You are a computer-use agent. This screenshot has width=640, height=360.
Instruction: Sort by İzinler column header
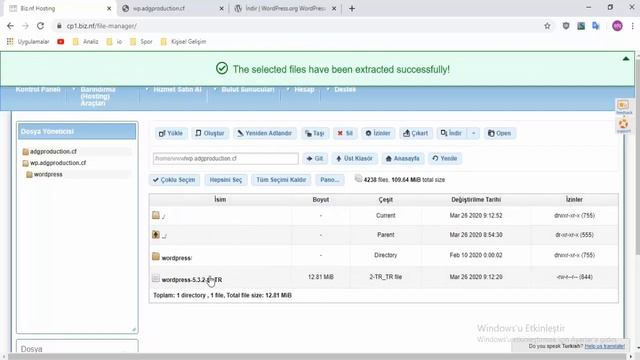(x=574, y=200)
